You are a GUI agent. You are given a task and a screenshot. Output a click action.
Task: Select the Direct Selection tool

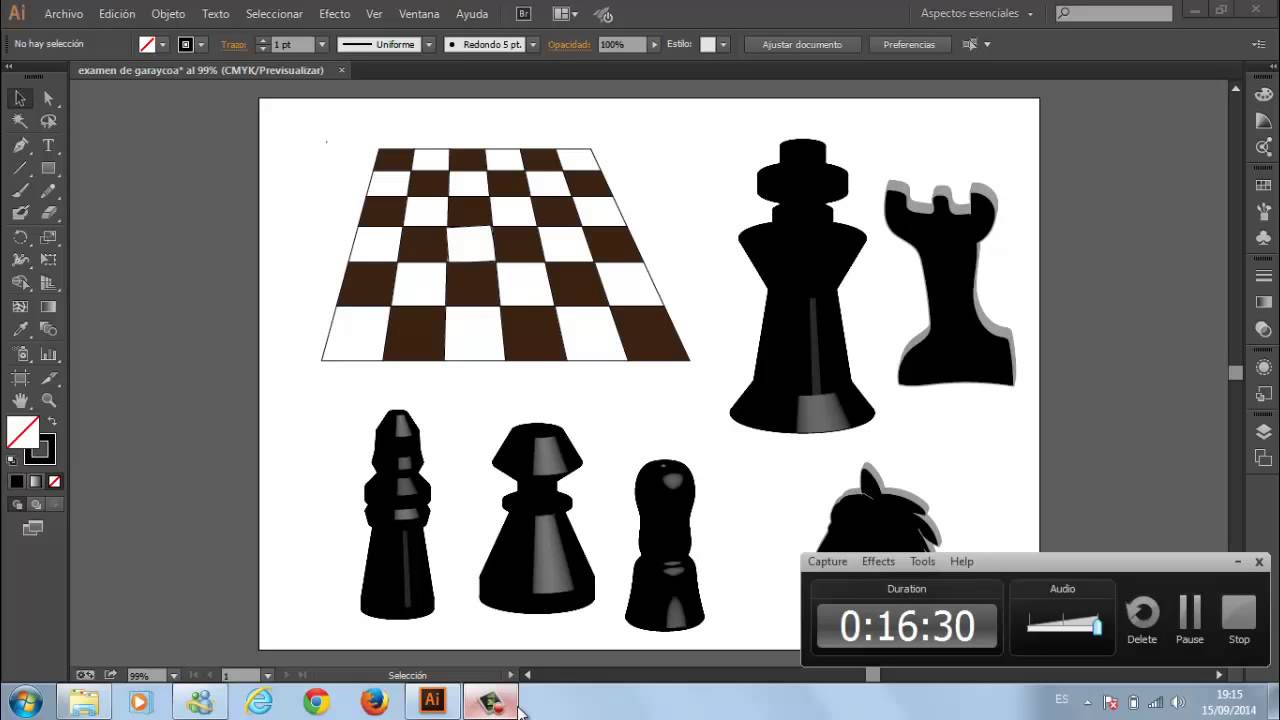48,99
